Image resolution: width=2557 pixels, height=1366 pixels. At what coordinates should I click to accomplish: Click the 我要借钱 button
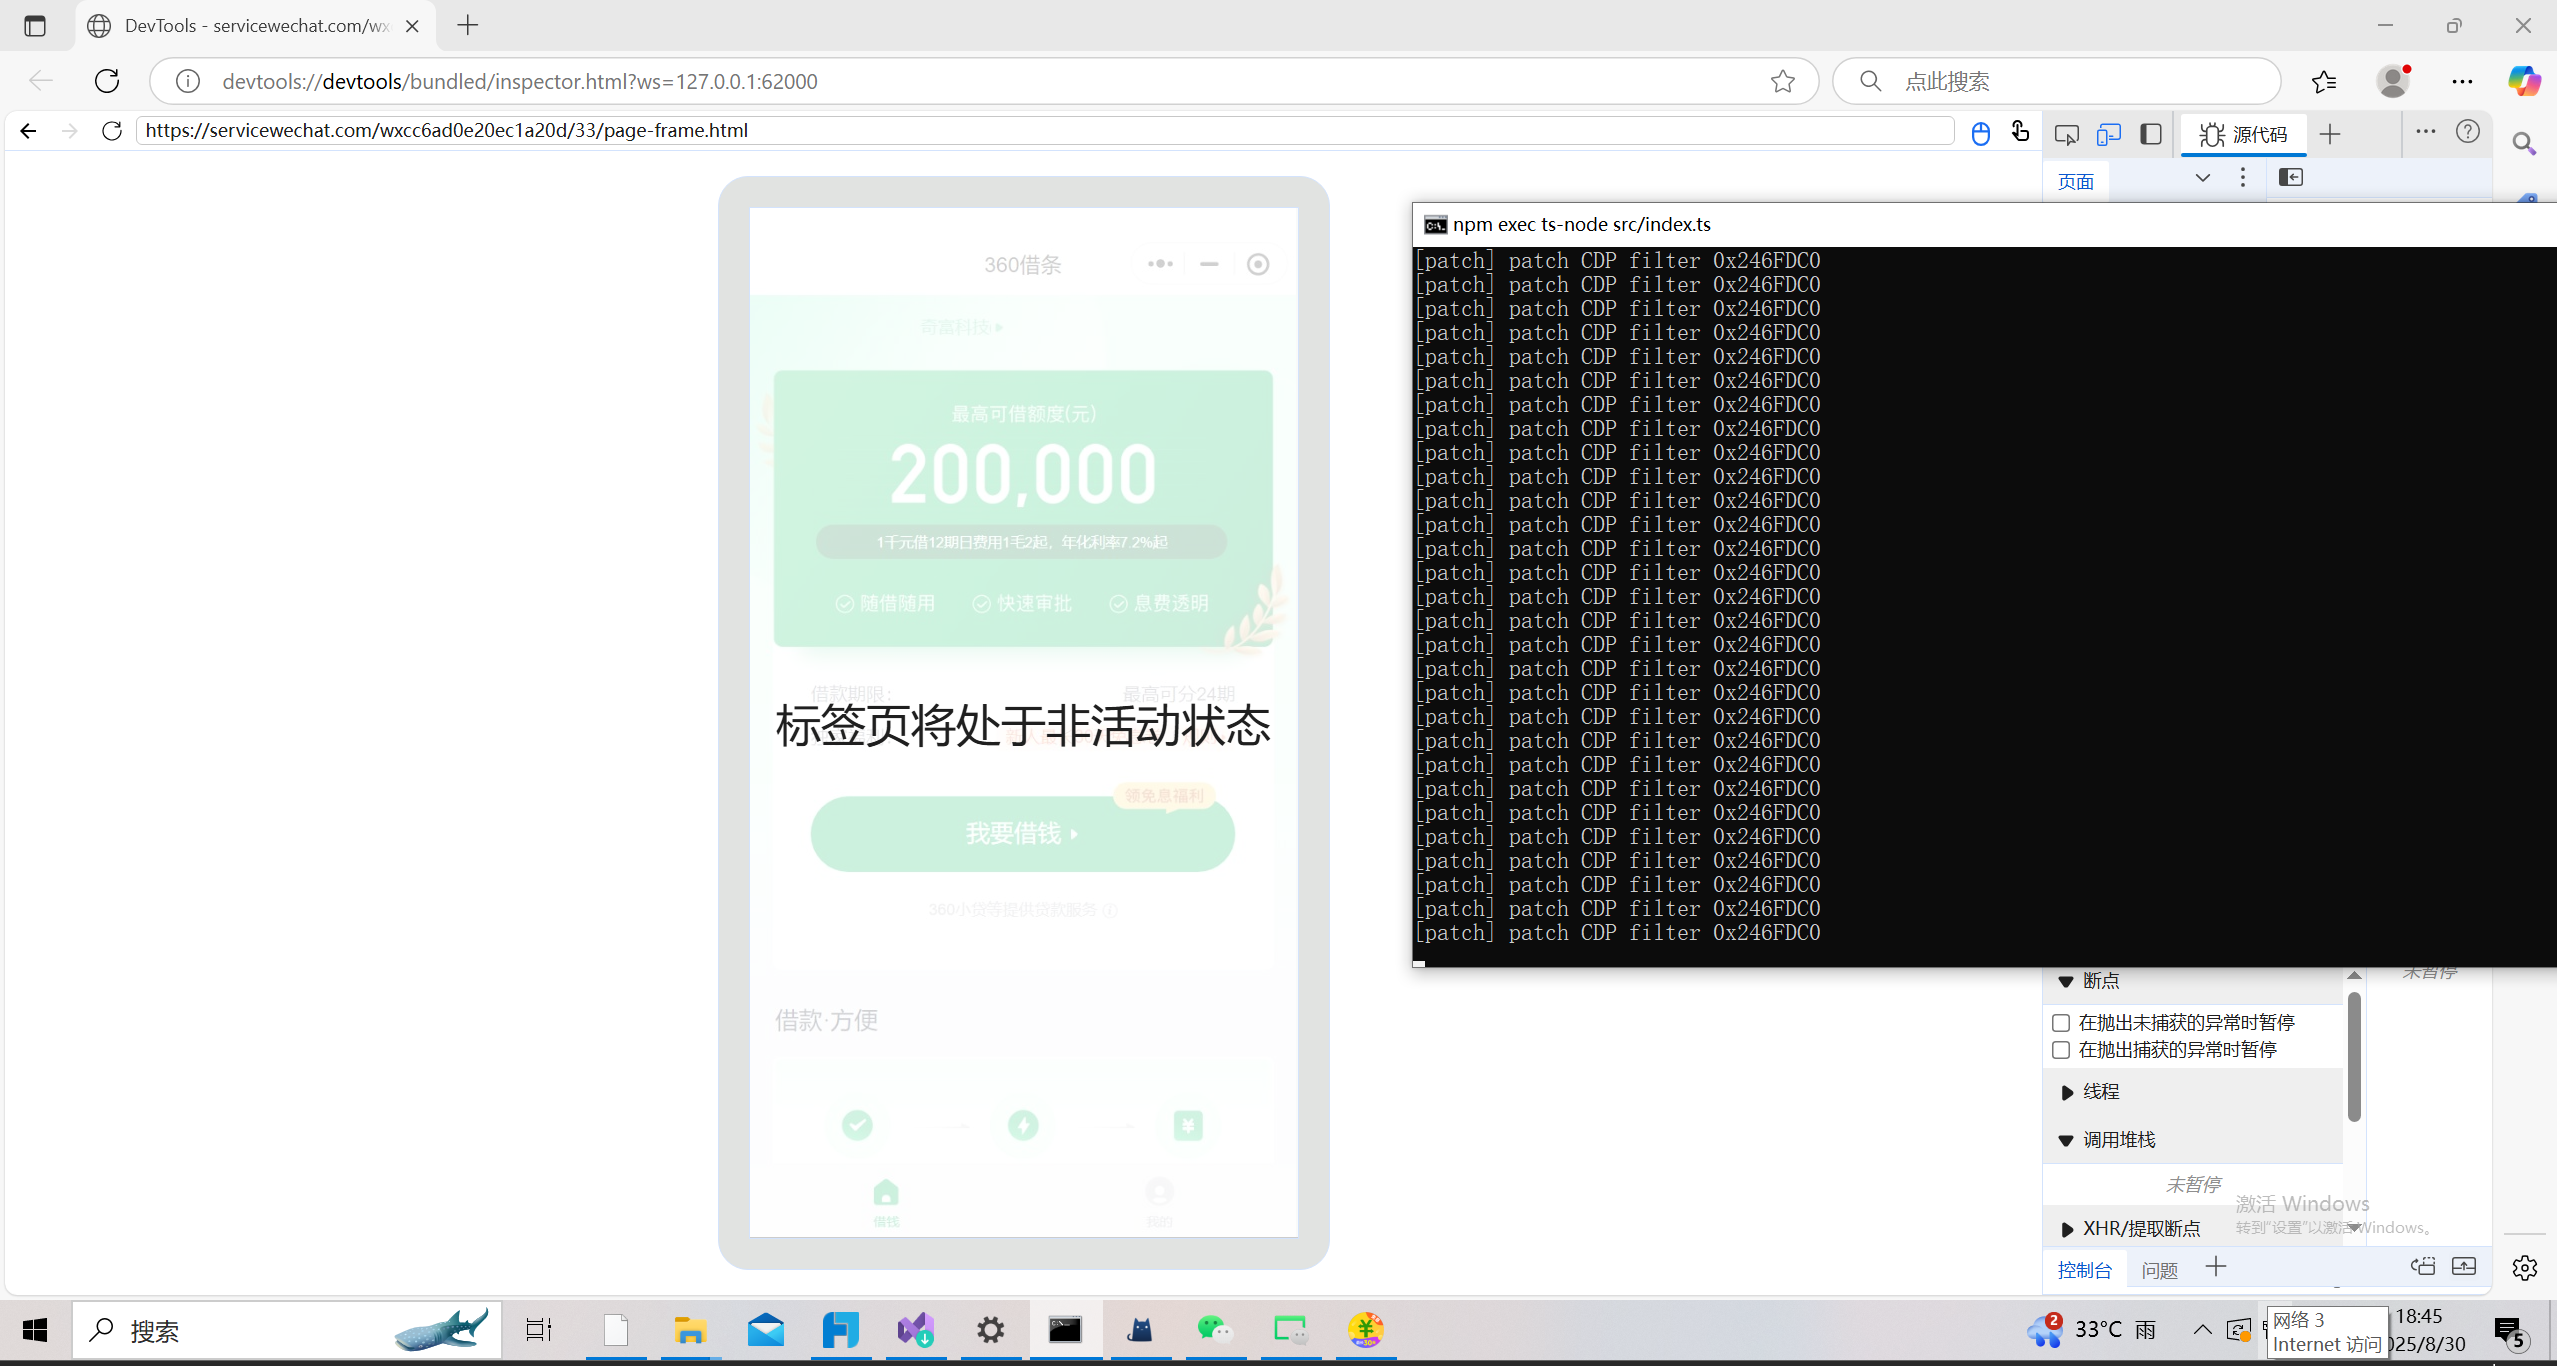click(1022, 833)
